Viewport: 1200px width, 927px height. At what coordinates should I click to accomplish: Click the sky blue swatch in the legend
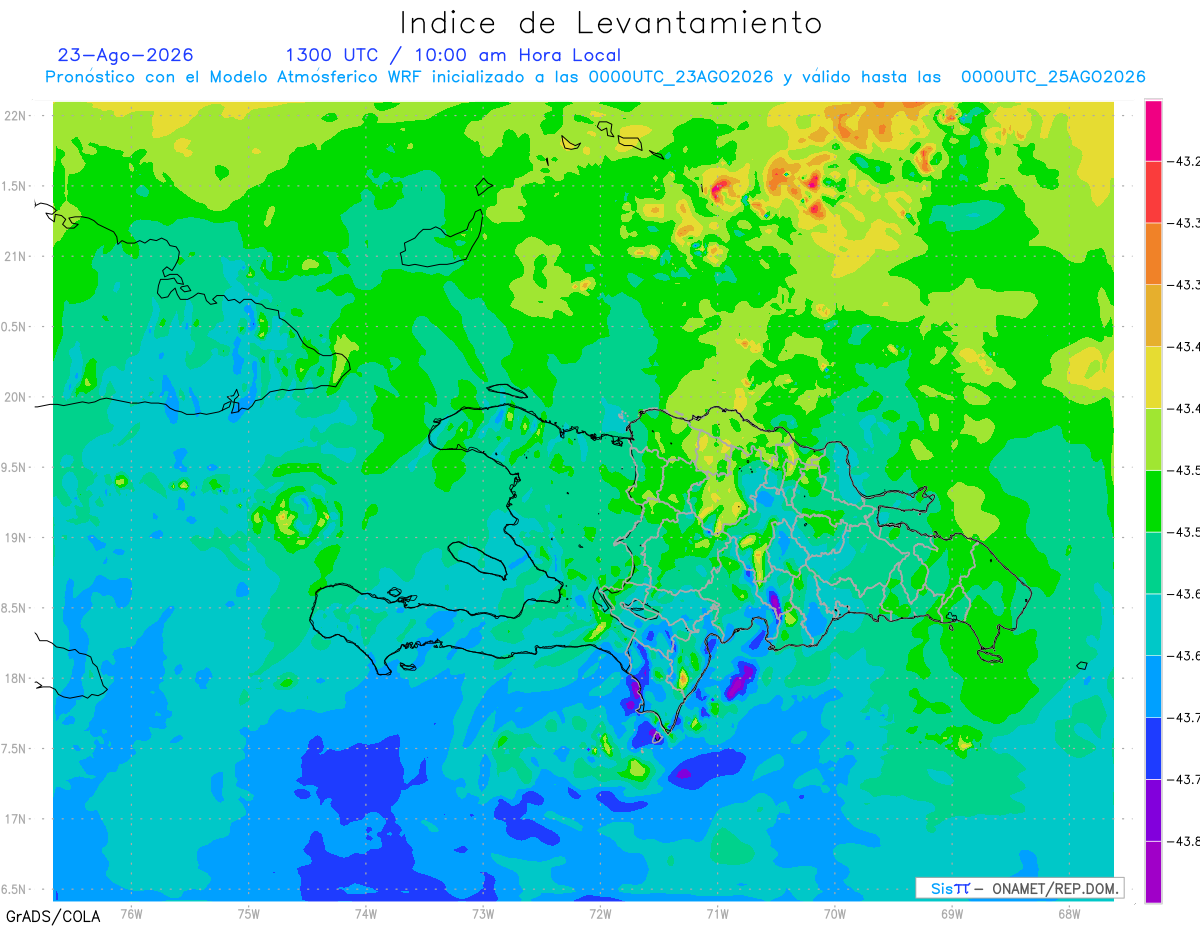coord(1153,686)
